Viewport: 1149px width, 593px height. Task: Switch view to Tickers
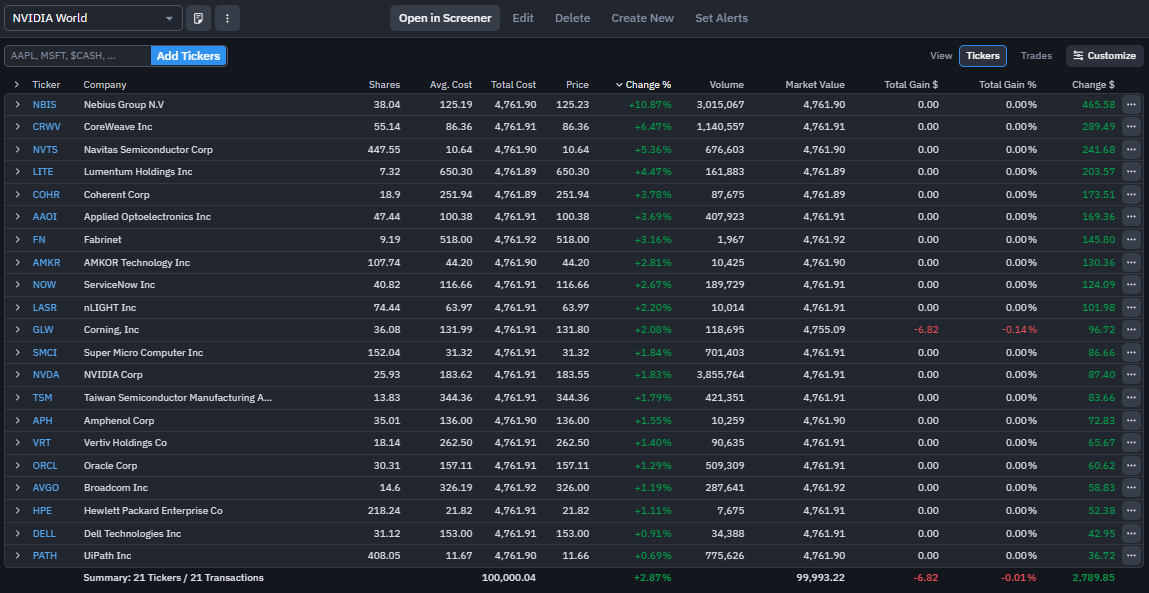tap(982, 56)
